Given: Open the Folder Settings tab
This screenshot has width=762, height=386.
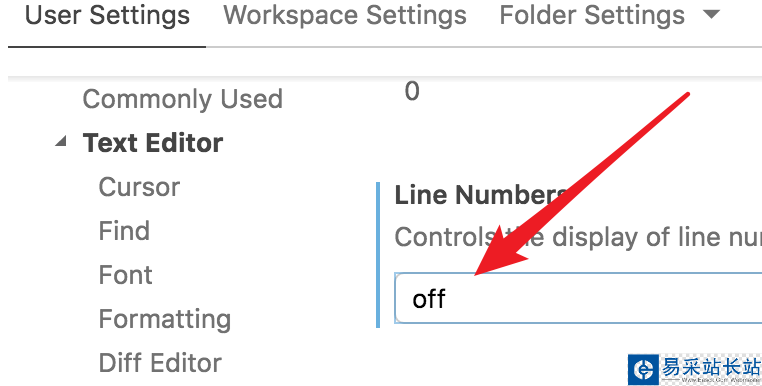Looking at the screenshot, I should coord(592,16).
